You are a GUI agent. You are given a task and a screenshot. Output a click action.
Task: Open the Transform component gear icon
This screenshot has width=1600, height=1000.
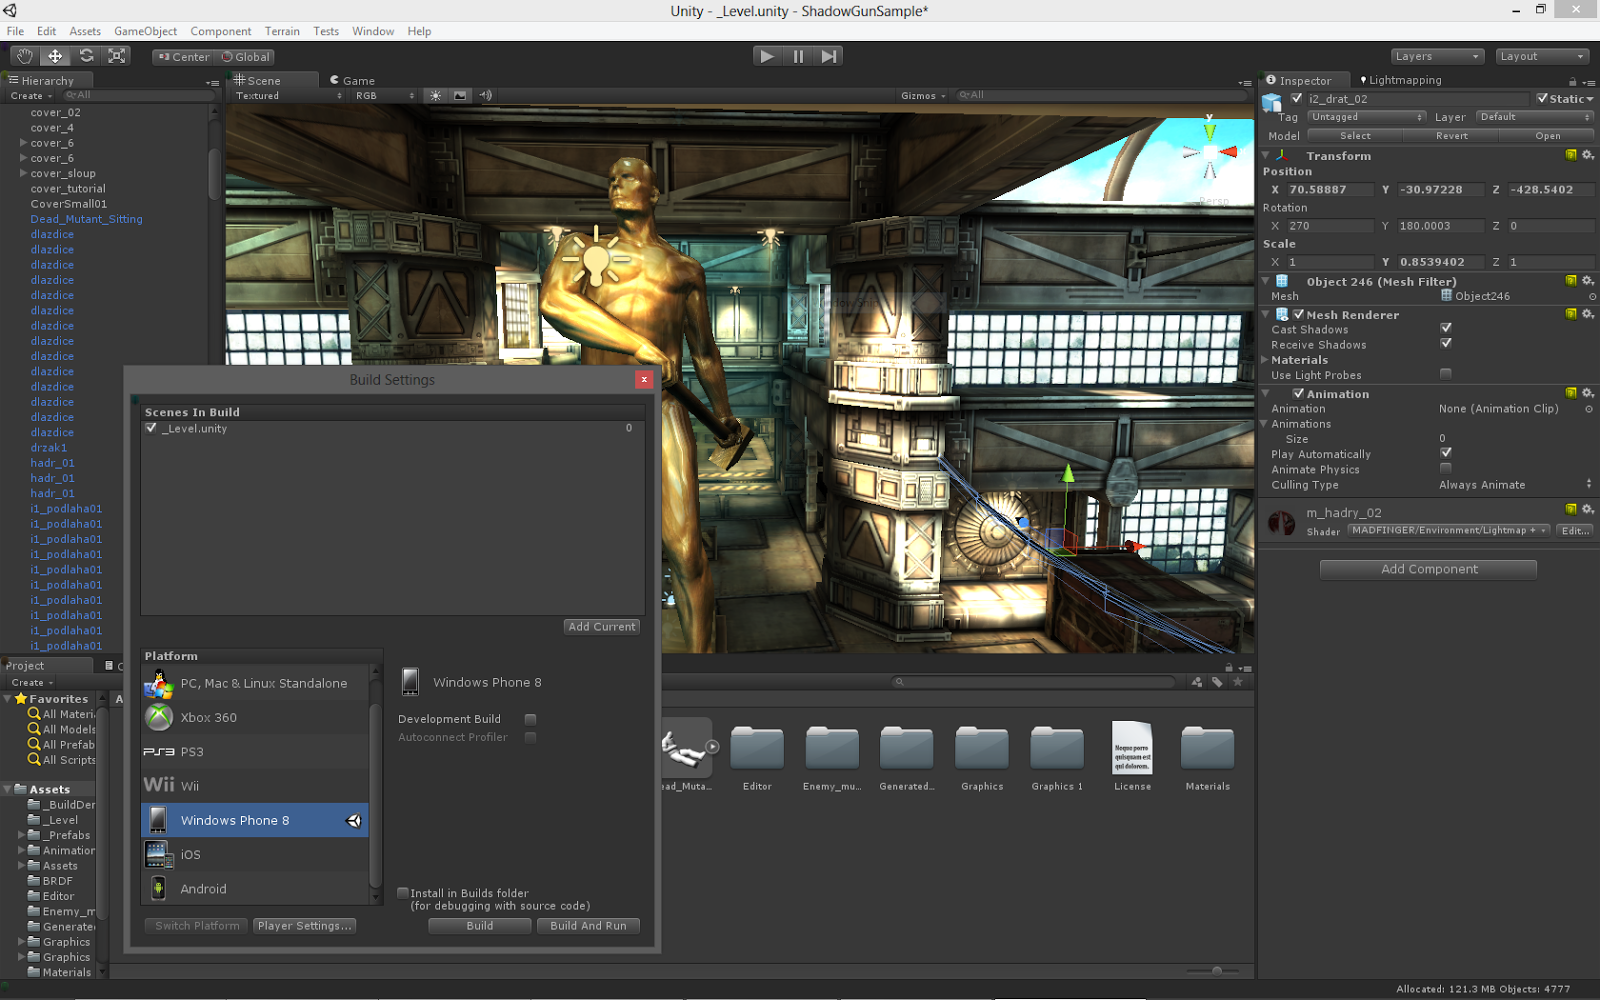[x=1588, y=155]
